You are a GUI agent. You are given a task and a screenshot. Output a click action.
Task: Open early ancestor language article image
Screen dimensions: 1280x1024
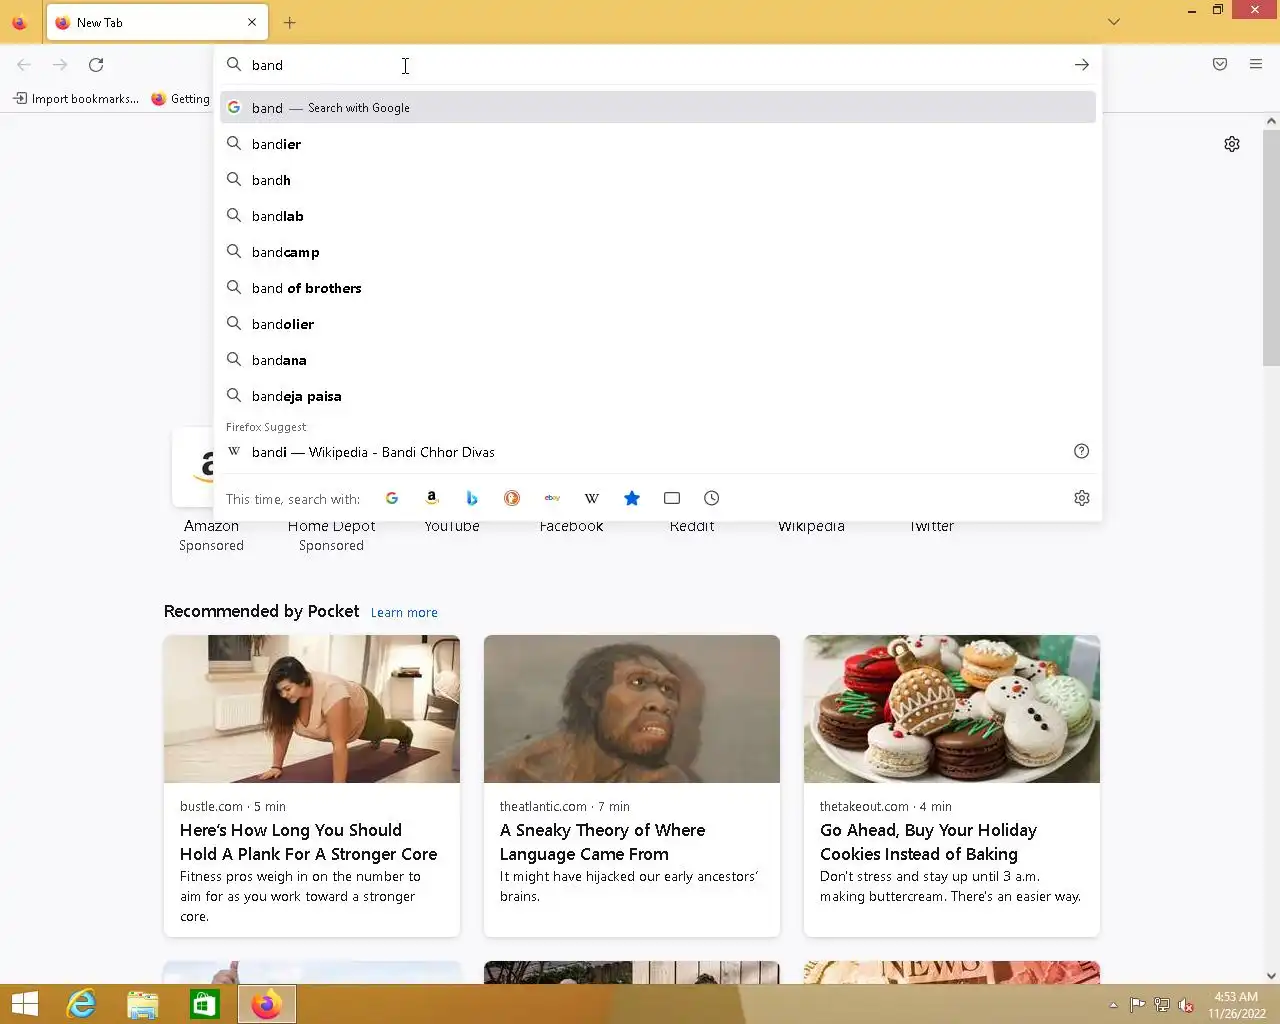coord(632,709)
